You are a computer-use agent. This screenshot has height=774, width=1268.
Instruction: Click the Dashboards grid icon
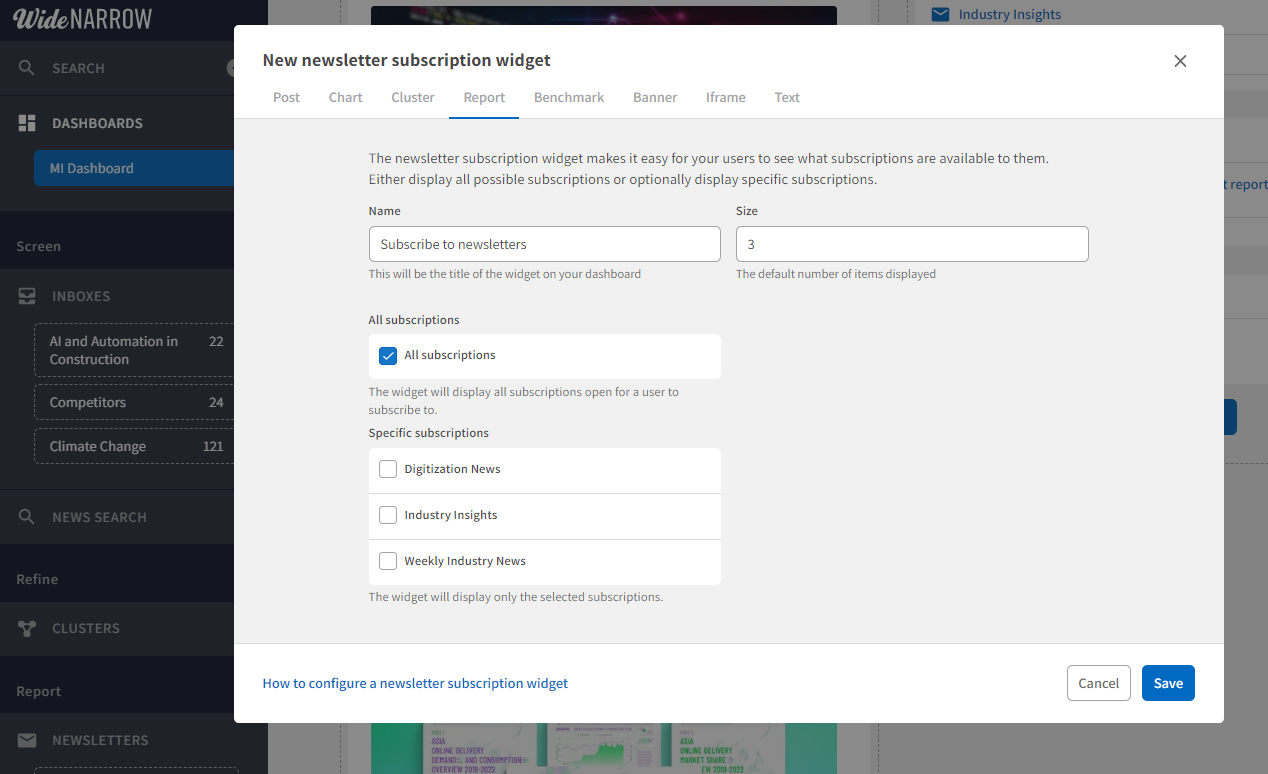[x=27, y=123]
